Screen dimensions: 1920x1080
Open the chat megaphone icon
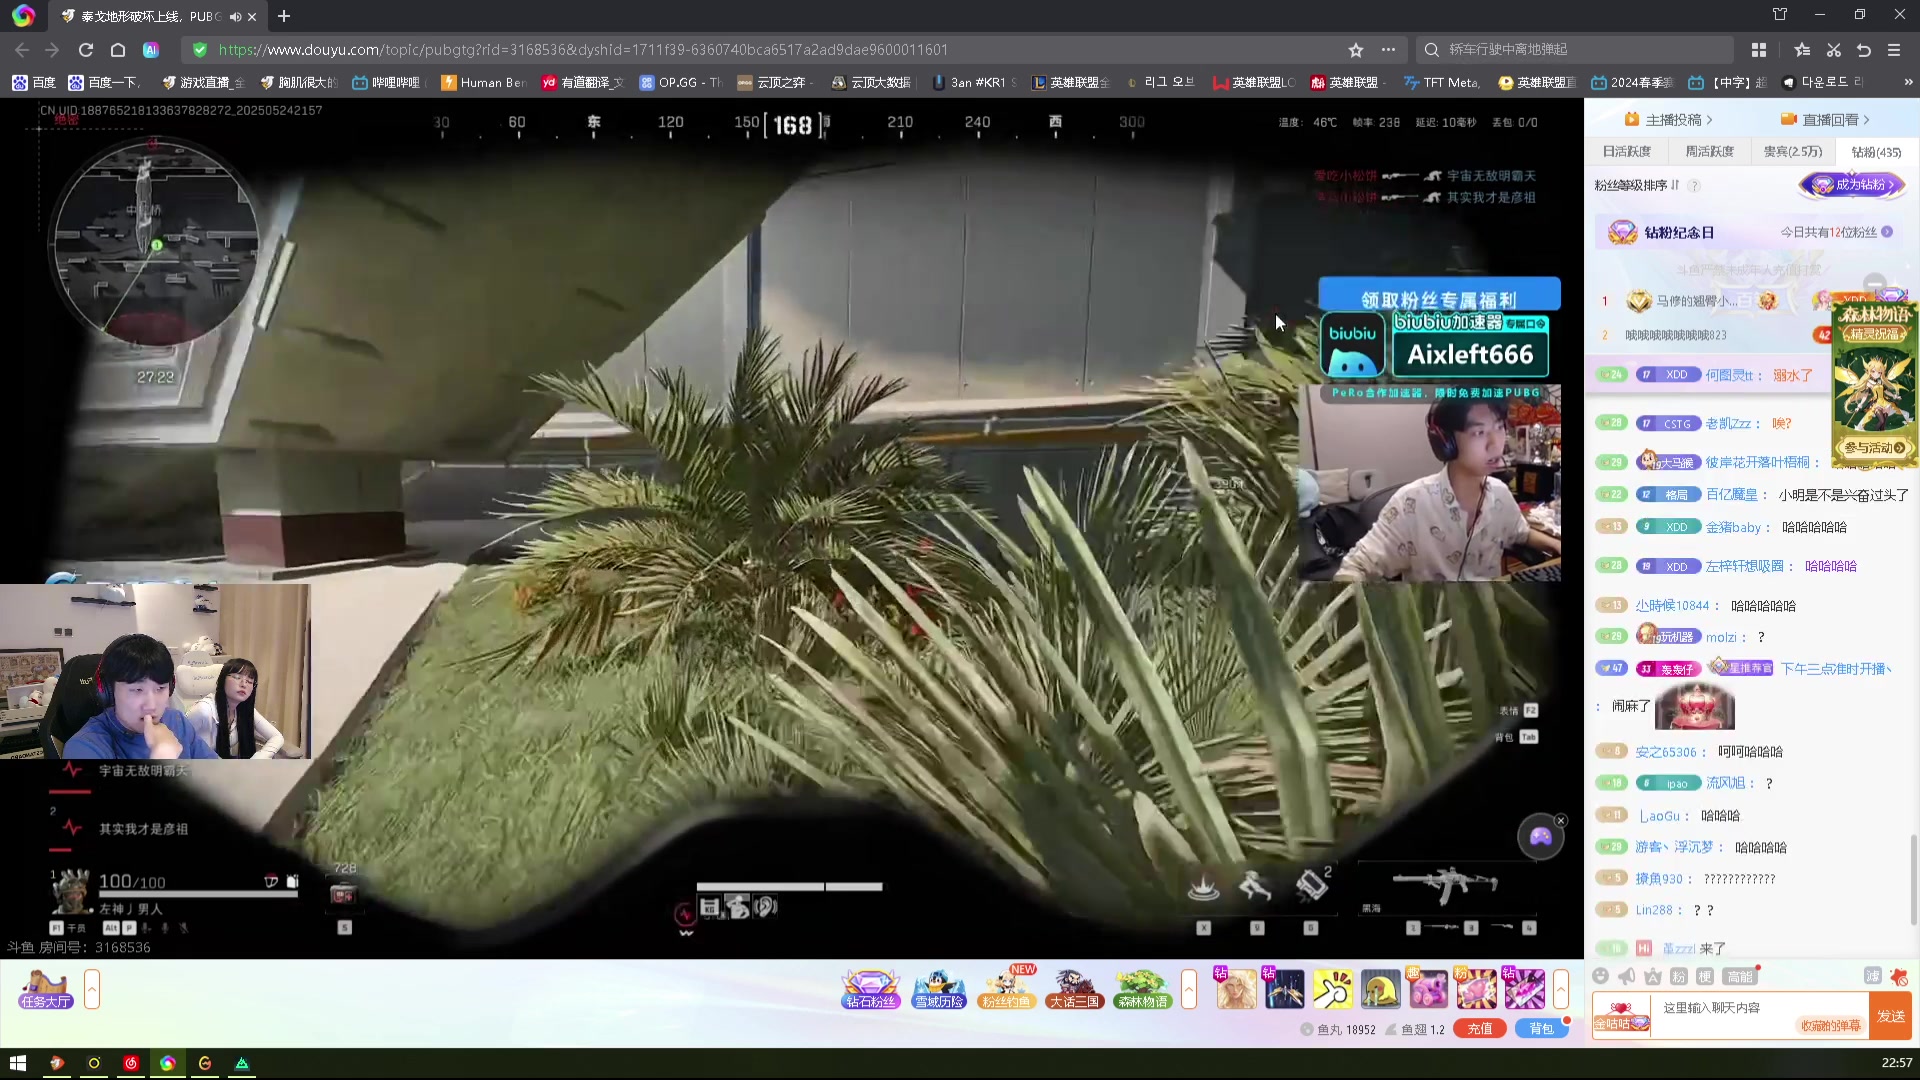(1627, 977)
